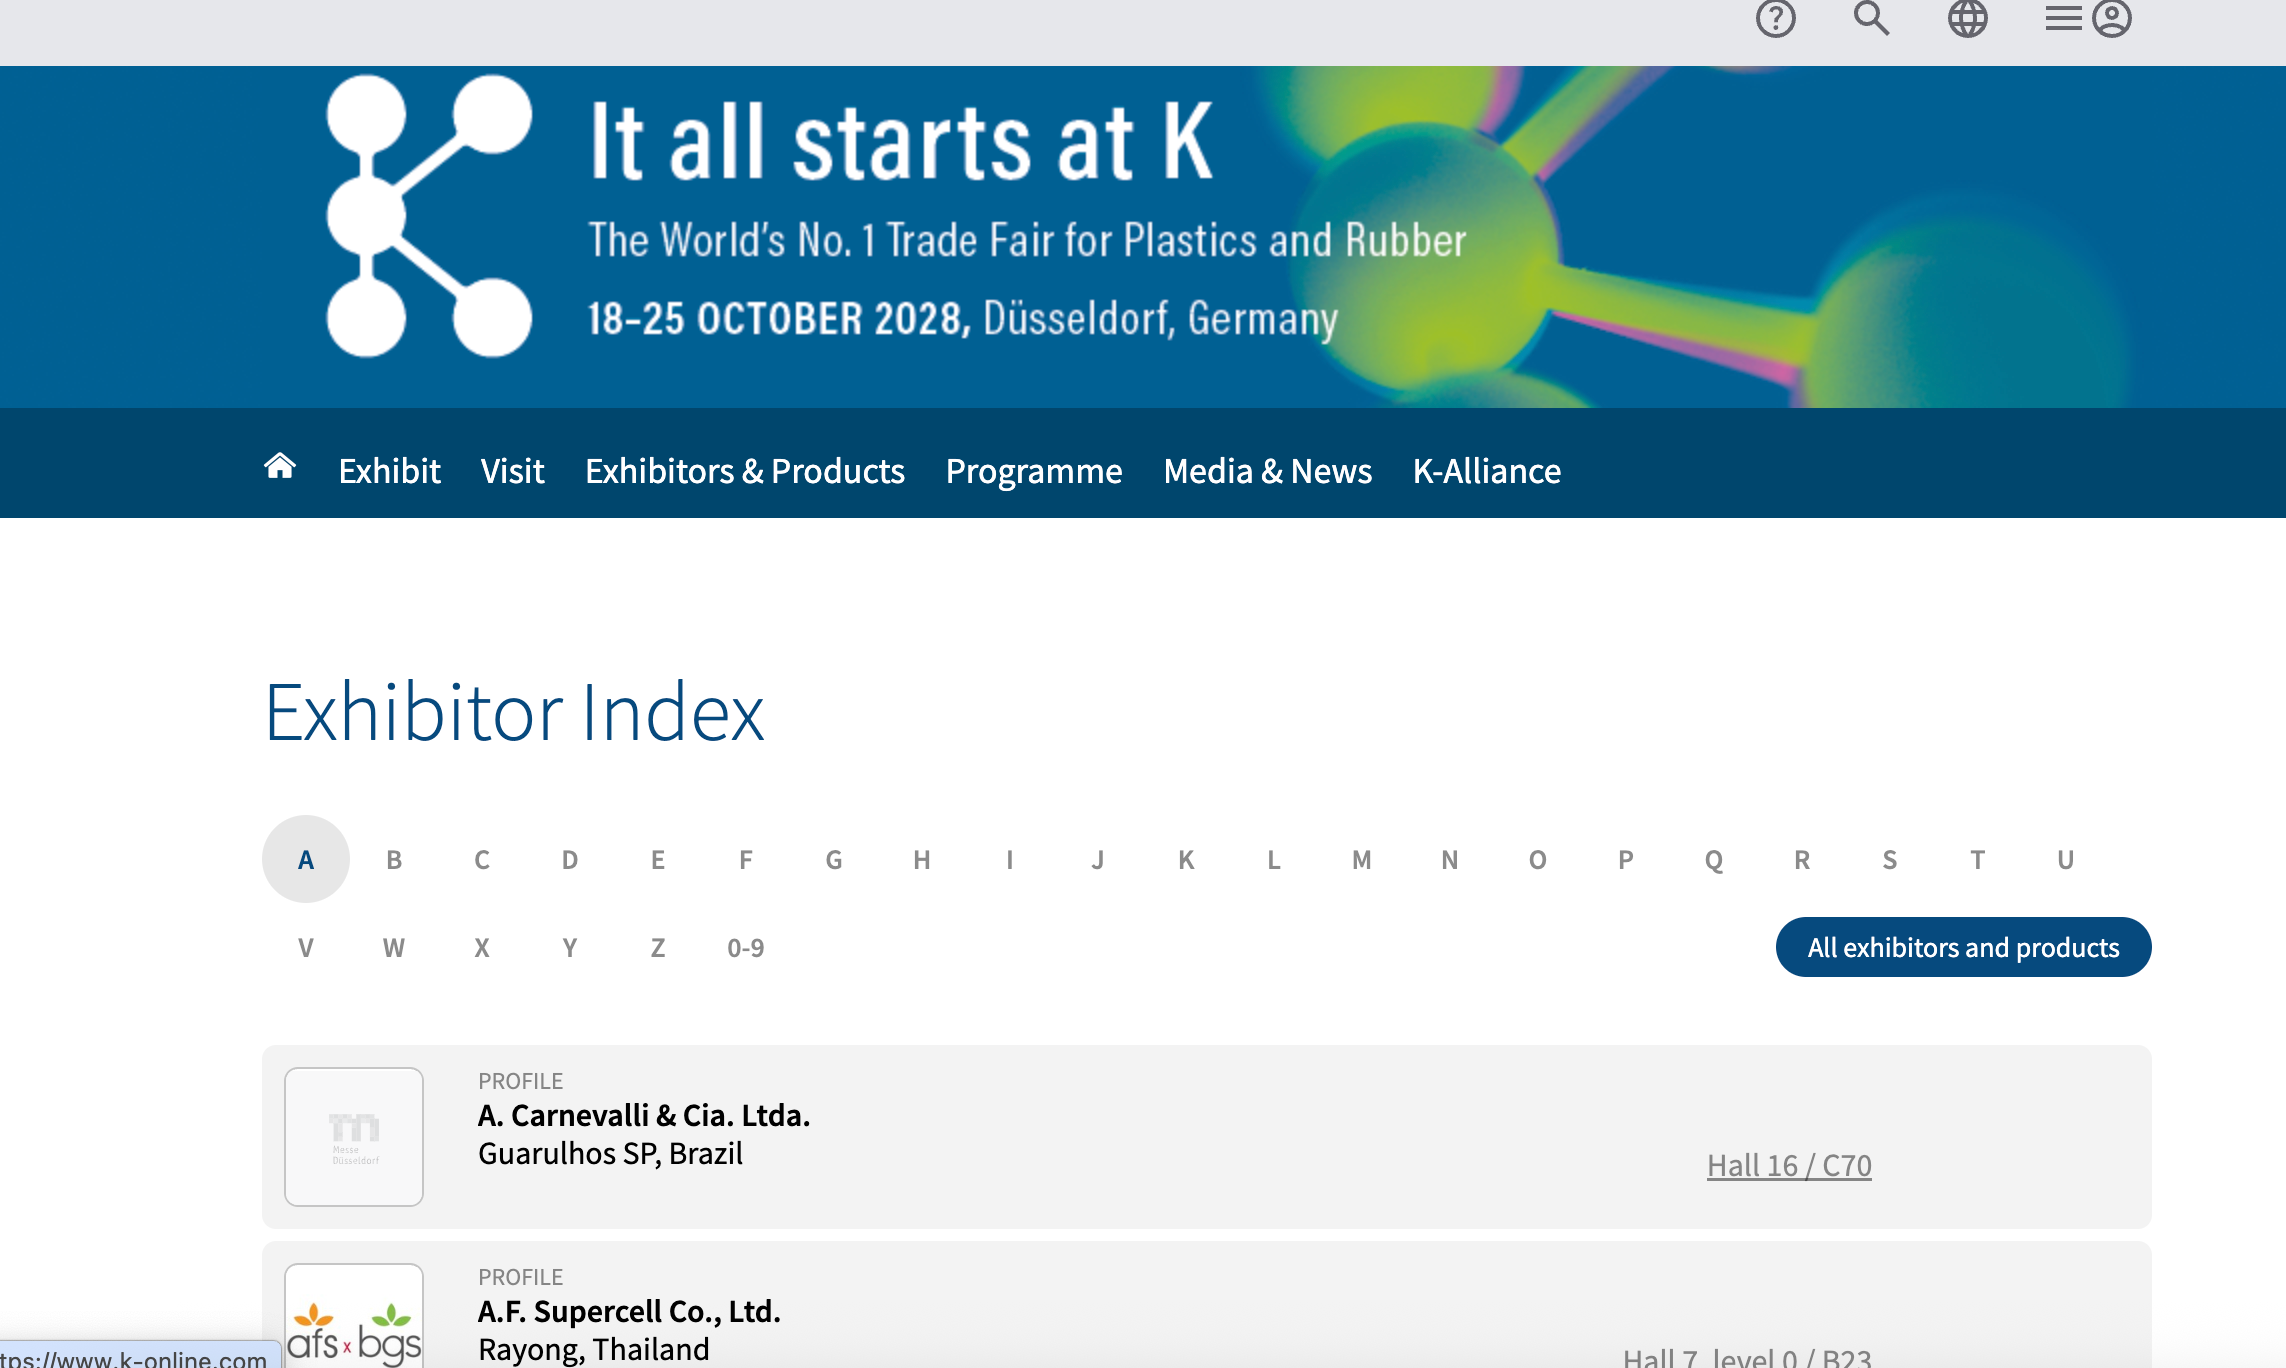Open the search magnifier icon
Viewport: 2286px width, 1368px height.
[x=1871, y=18]
